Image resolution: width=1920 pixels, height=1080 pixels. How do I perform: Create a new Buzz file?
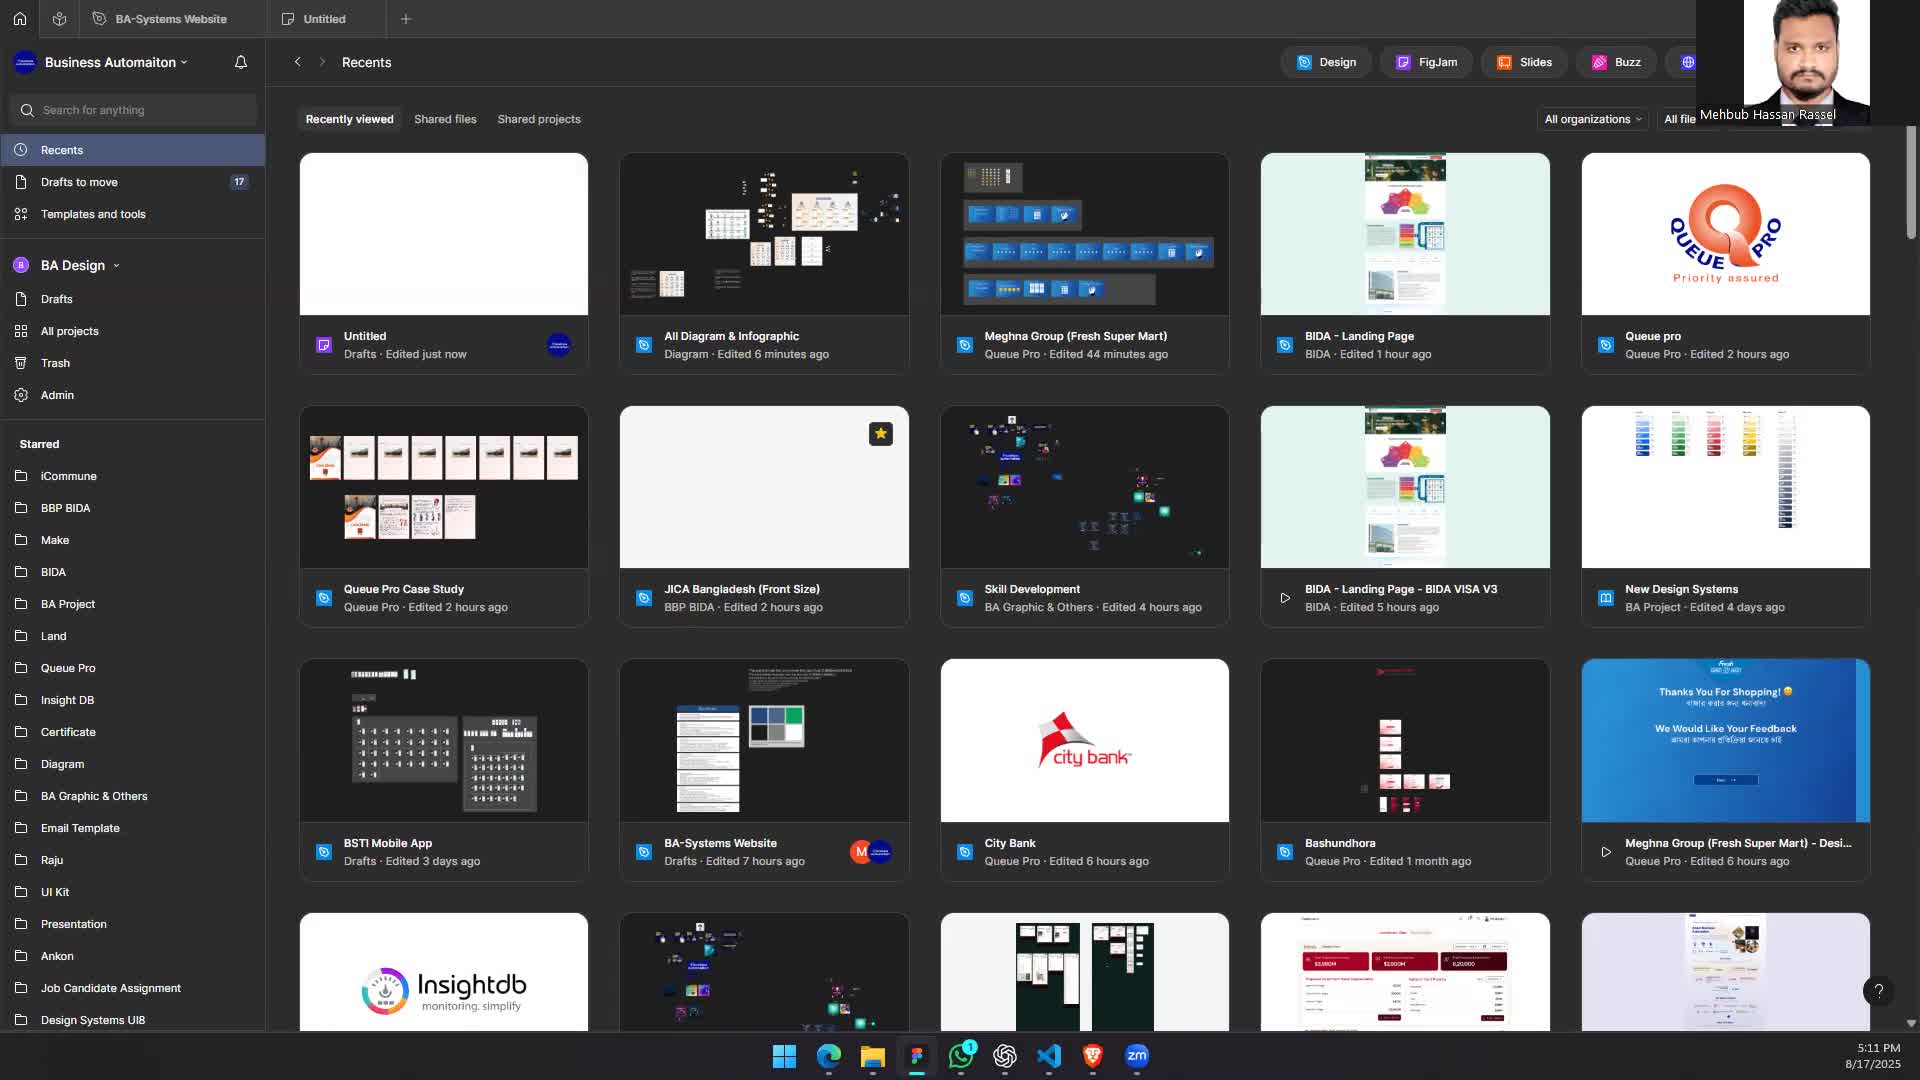click(x=1616, y=62)
